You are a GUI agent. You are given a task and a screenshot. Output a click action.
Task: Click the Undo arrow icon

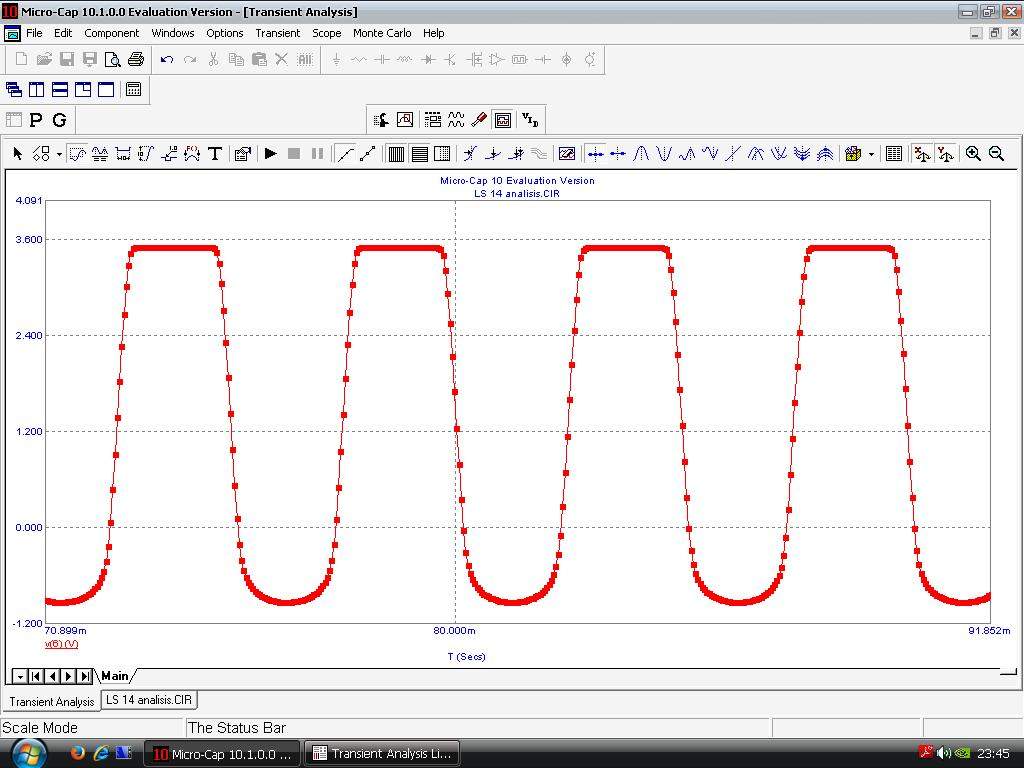point(167,60)
